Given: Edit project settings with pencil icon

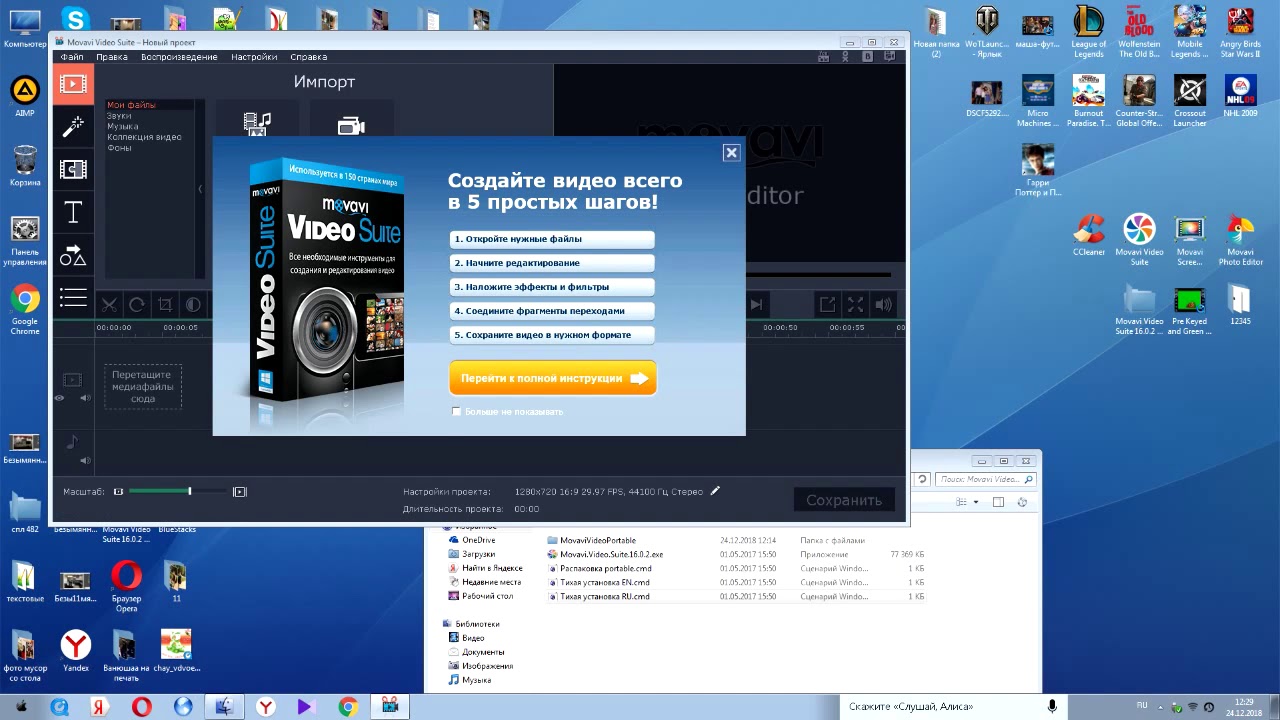Looking at the screenshot, I should 715,491.
